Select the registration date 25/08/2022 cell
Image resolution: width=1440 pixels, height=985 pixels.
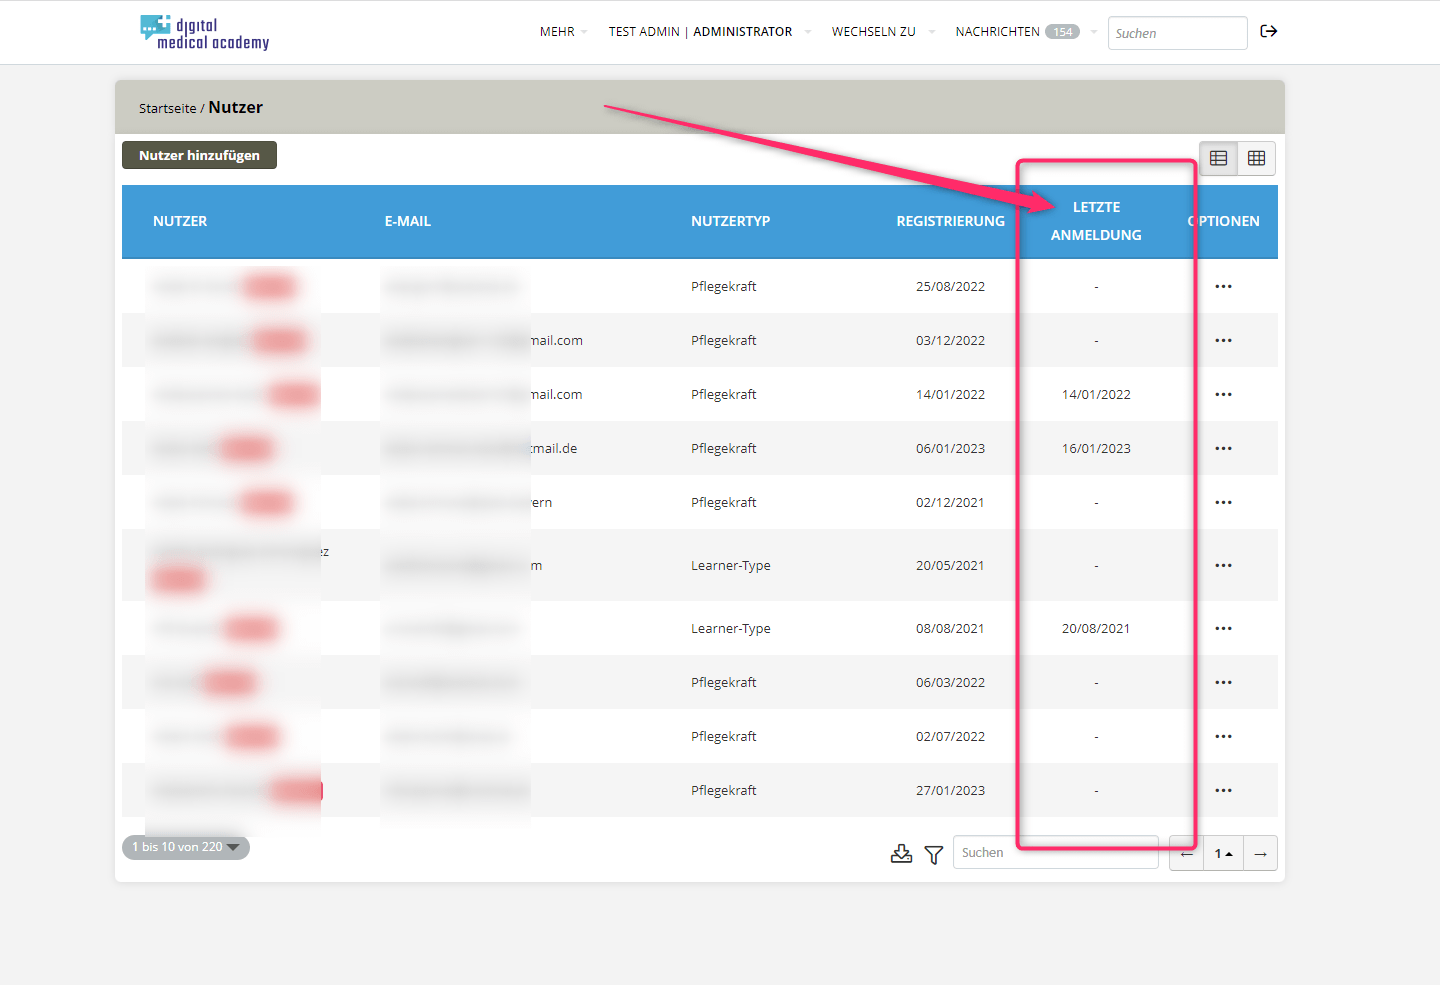point(950,287)
